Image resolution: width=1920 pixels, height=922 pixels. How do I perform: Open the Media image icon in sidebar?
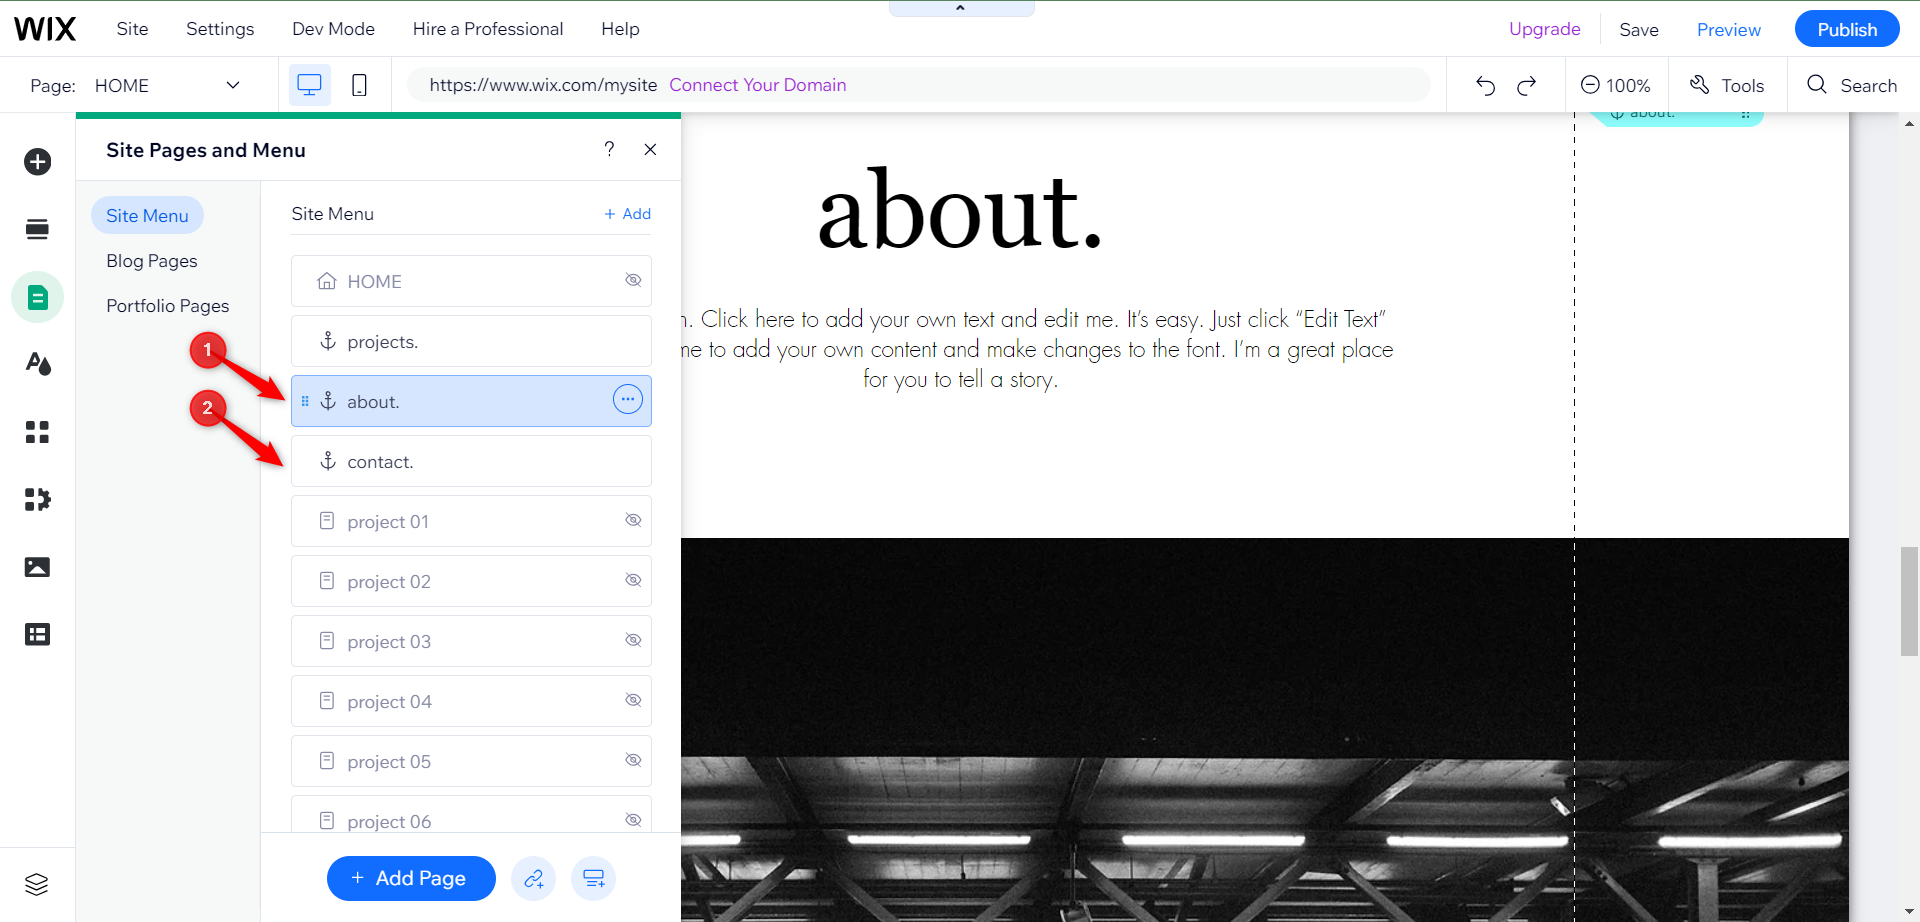pyautogui.click(x=38, y=567)
